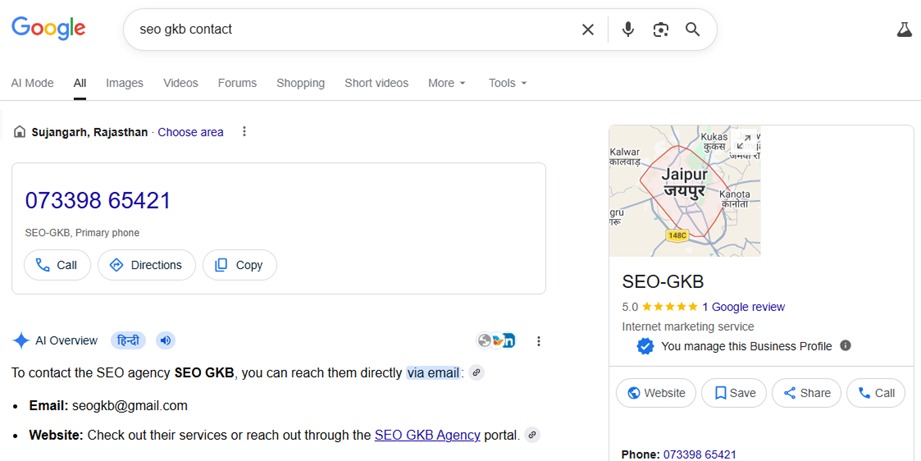Start voice search with the microphone icon
This screenshot has height=461, width=921.
(x=628, y=29)
